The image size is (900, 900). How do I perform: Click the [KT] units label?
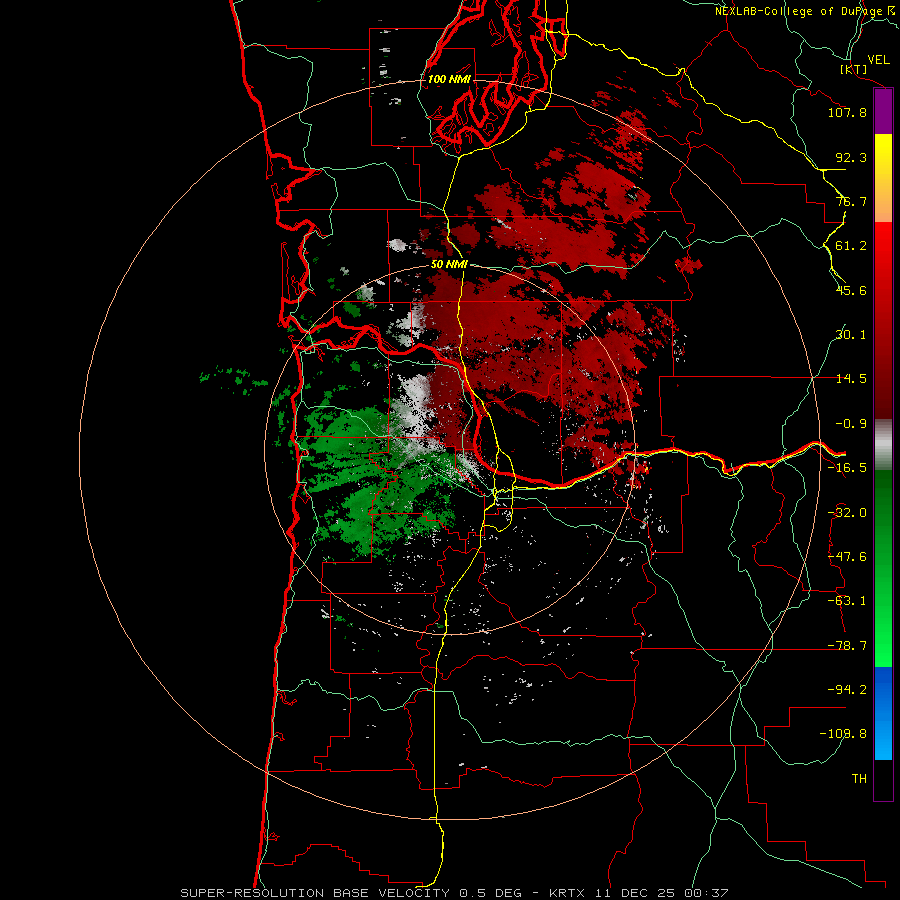tap(854, 70)
